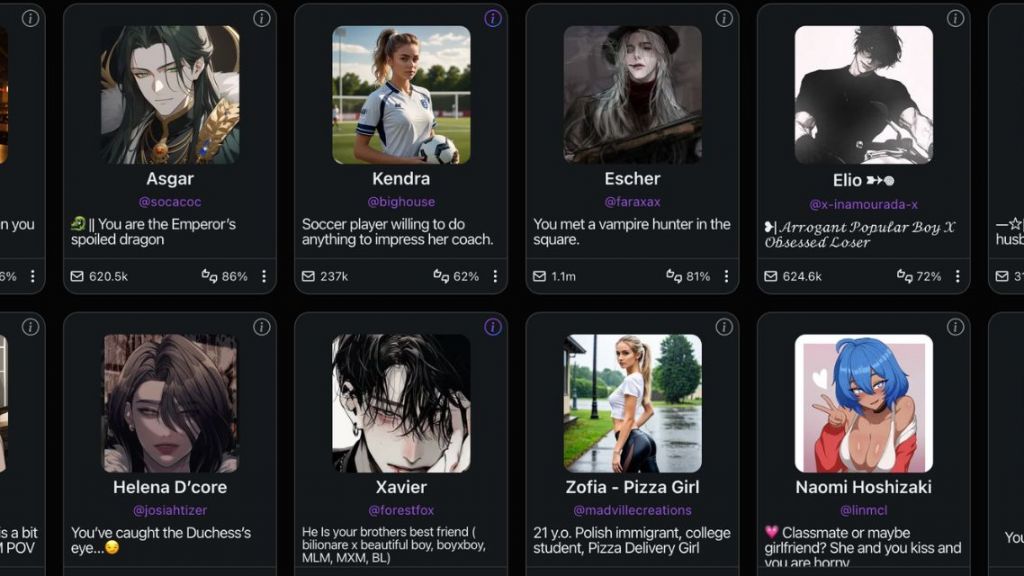The image size is (1024, 576).
Task: Show info for Zofia - Pizza Girl
Action: coord(724,327)
